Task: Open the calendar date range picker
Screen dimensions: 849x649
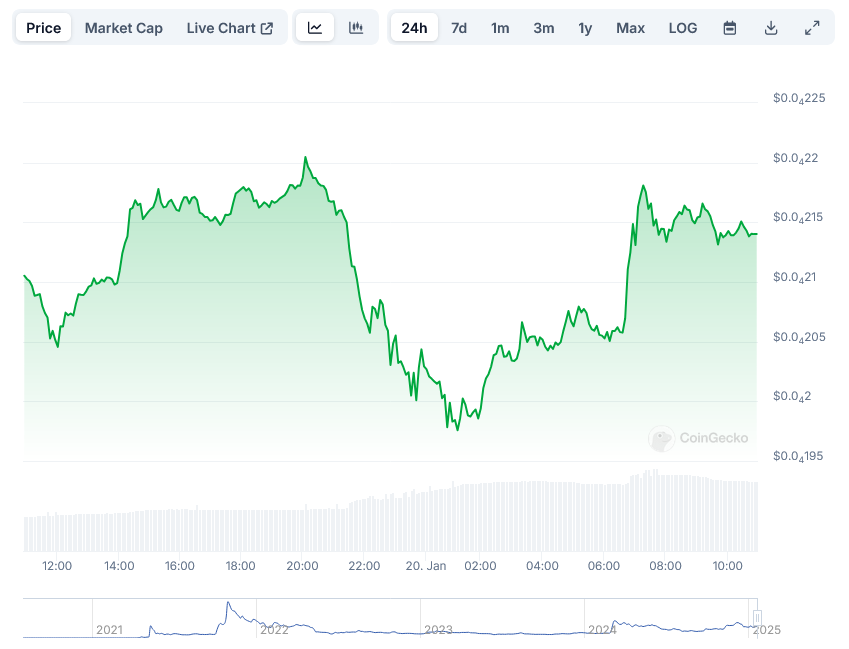Action: click(x=730, y=28)
